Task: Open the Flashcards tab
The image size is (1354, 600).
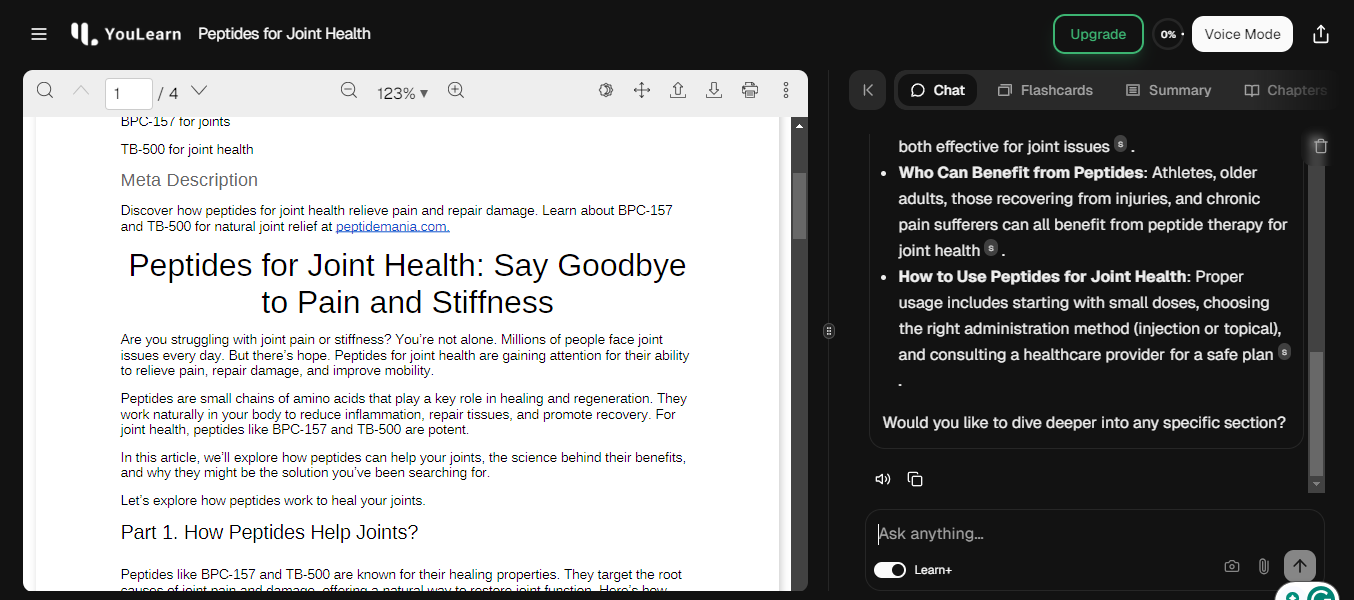Action: (x=1045, y=90)
